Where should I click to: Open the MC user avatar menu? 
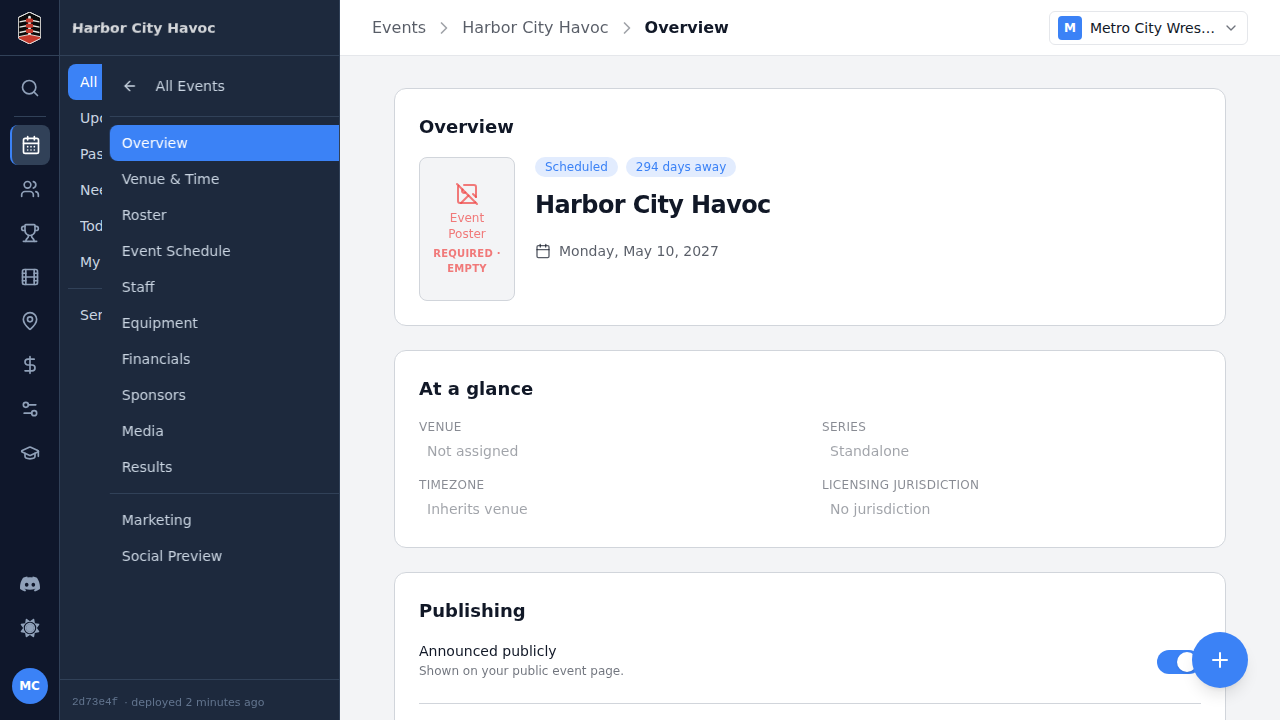tap(30, 686)
